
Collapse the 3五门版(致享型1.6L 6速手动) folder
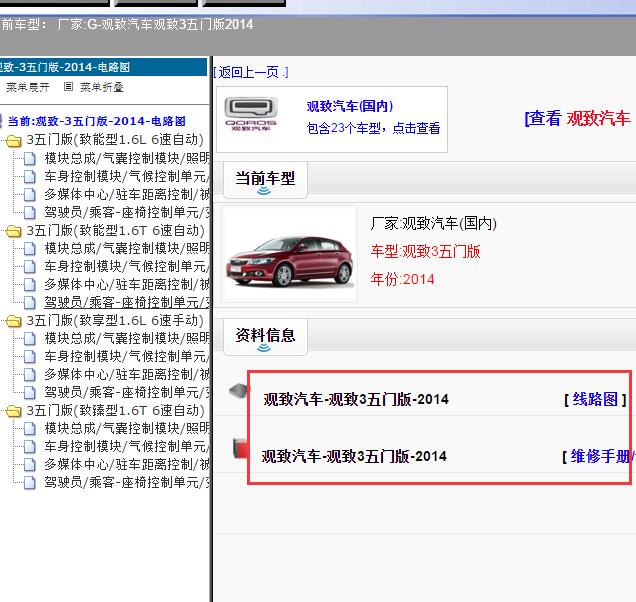pyautogui.click(x=115, y=320)
